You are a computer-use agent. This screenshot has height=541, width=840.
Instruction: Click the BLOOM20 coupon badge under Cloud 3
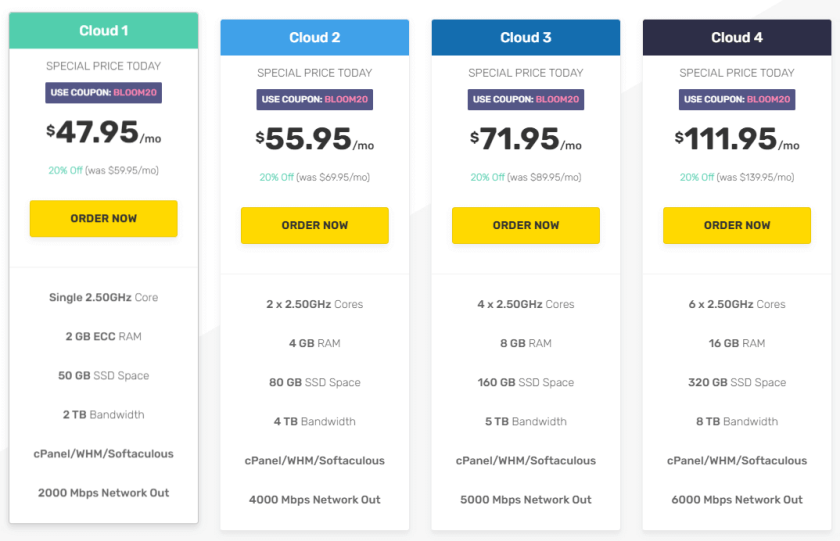(x=526, y=100)
